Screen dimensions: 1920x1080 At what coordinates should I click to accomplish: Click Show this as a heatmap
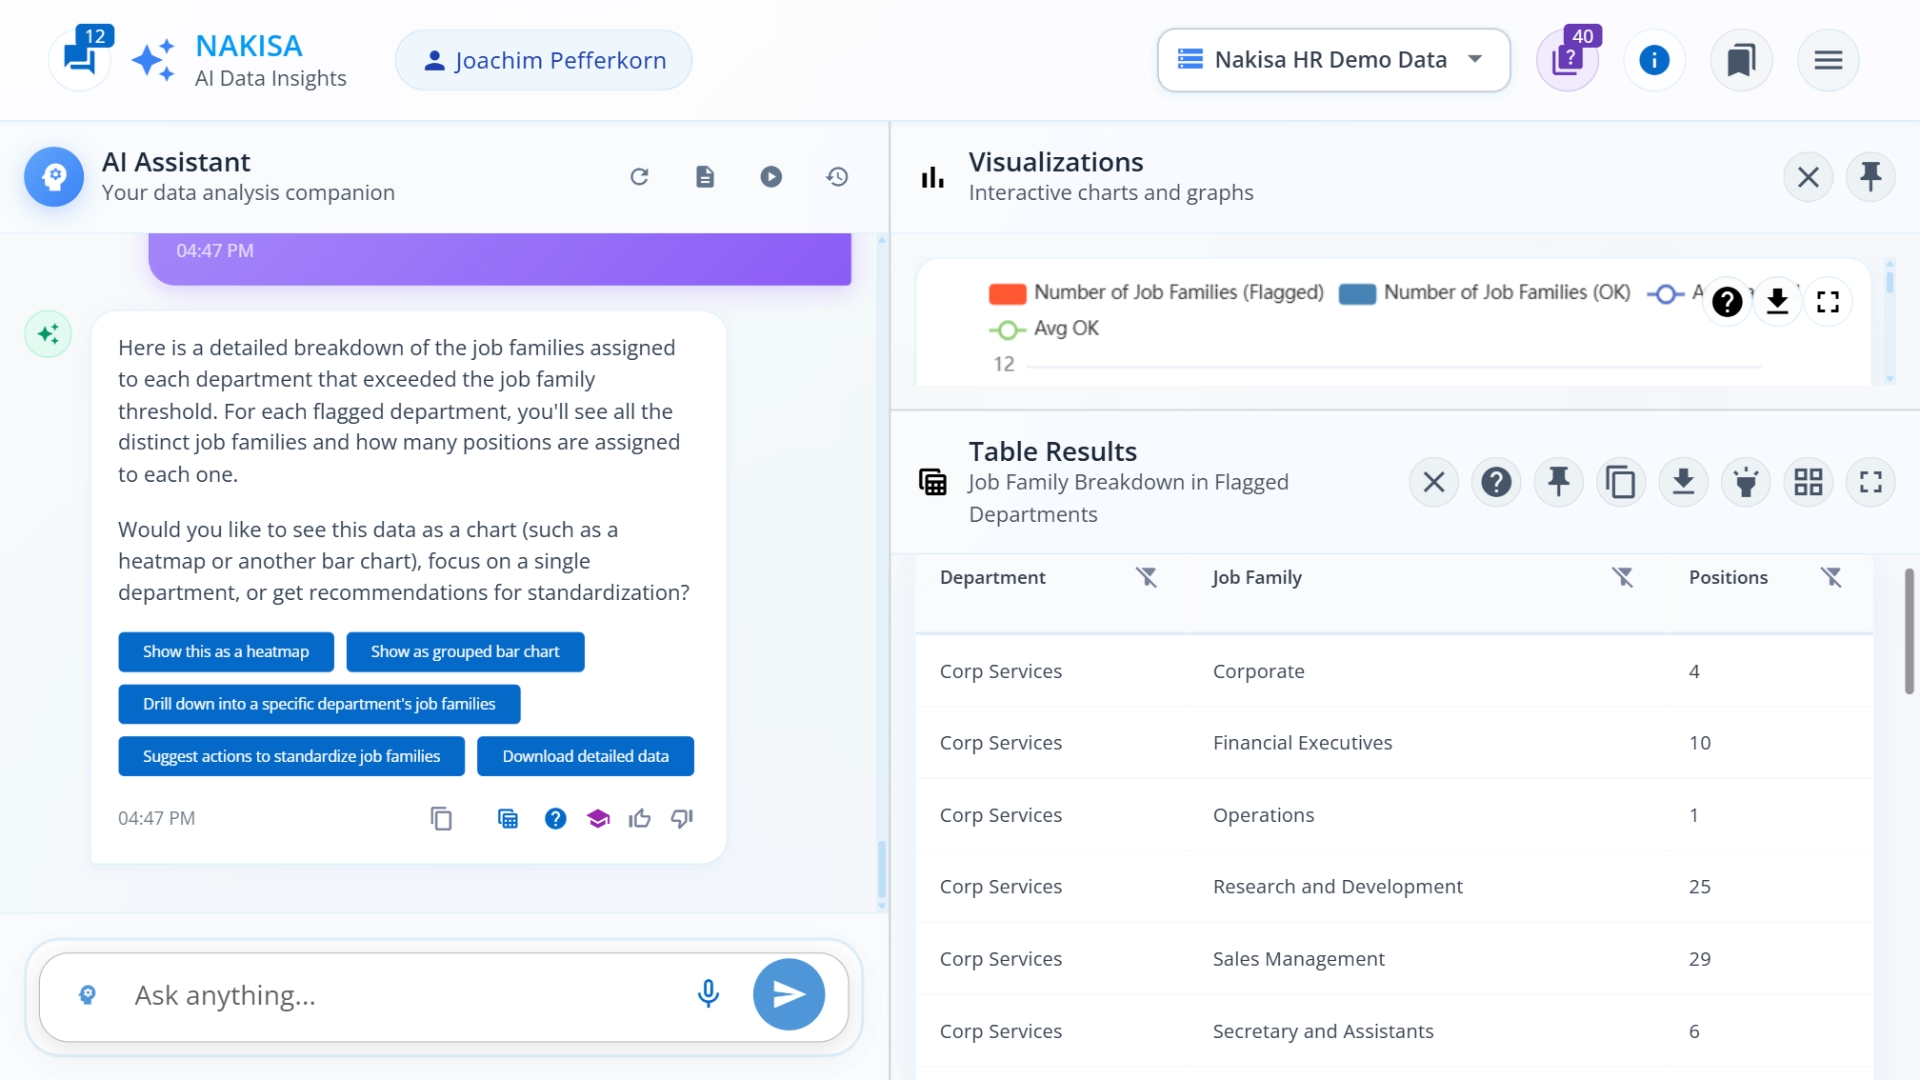pyautogui.click(x=226, y=652)
